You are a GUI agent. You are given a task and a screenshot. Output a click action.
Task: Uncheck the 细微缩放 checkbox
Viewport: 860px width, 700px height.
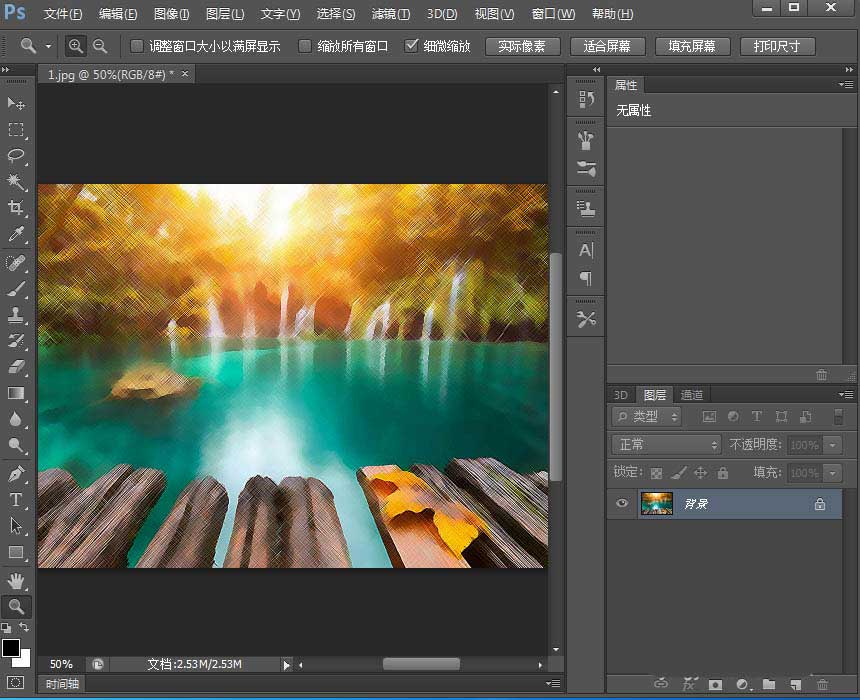(411, 45)
